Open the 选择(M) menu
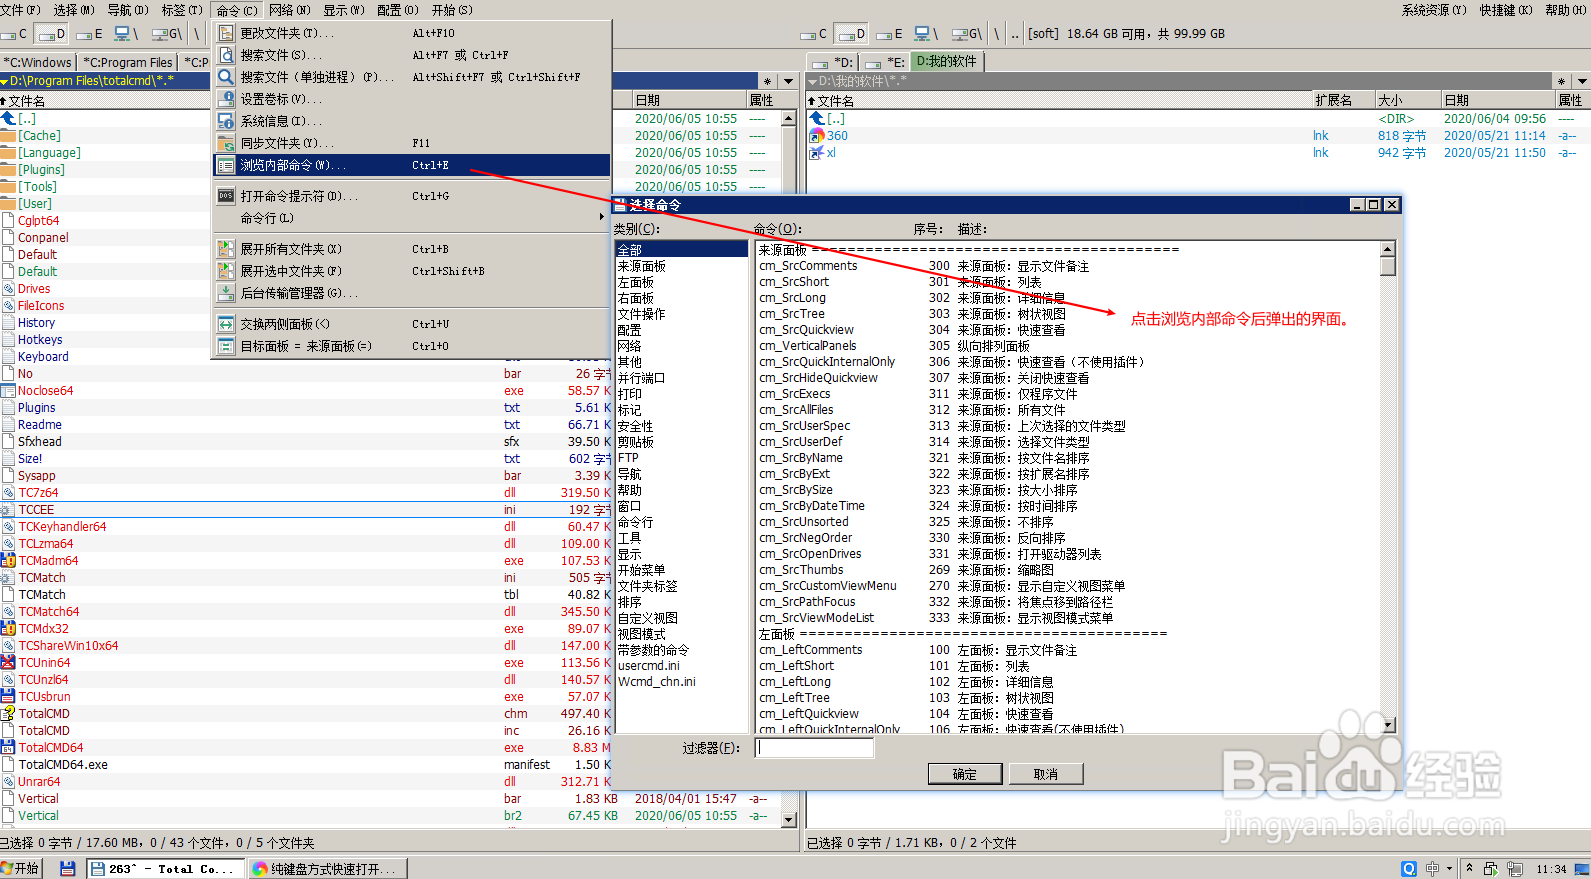Viewport: 1591px width, 879px height. click(x=73, y=10)
